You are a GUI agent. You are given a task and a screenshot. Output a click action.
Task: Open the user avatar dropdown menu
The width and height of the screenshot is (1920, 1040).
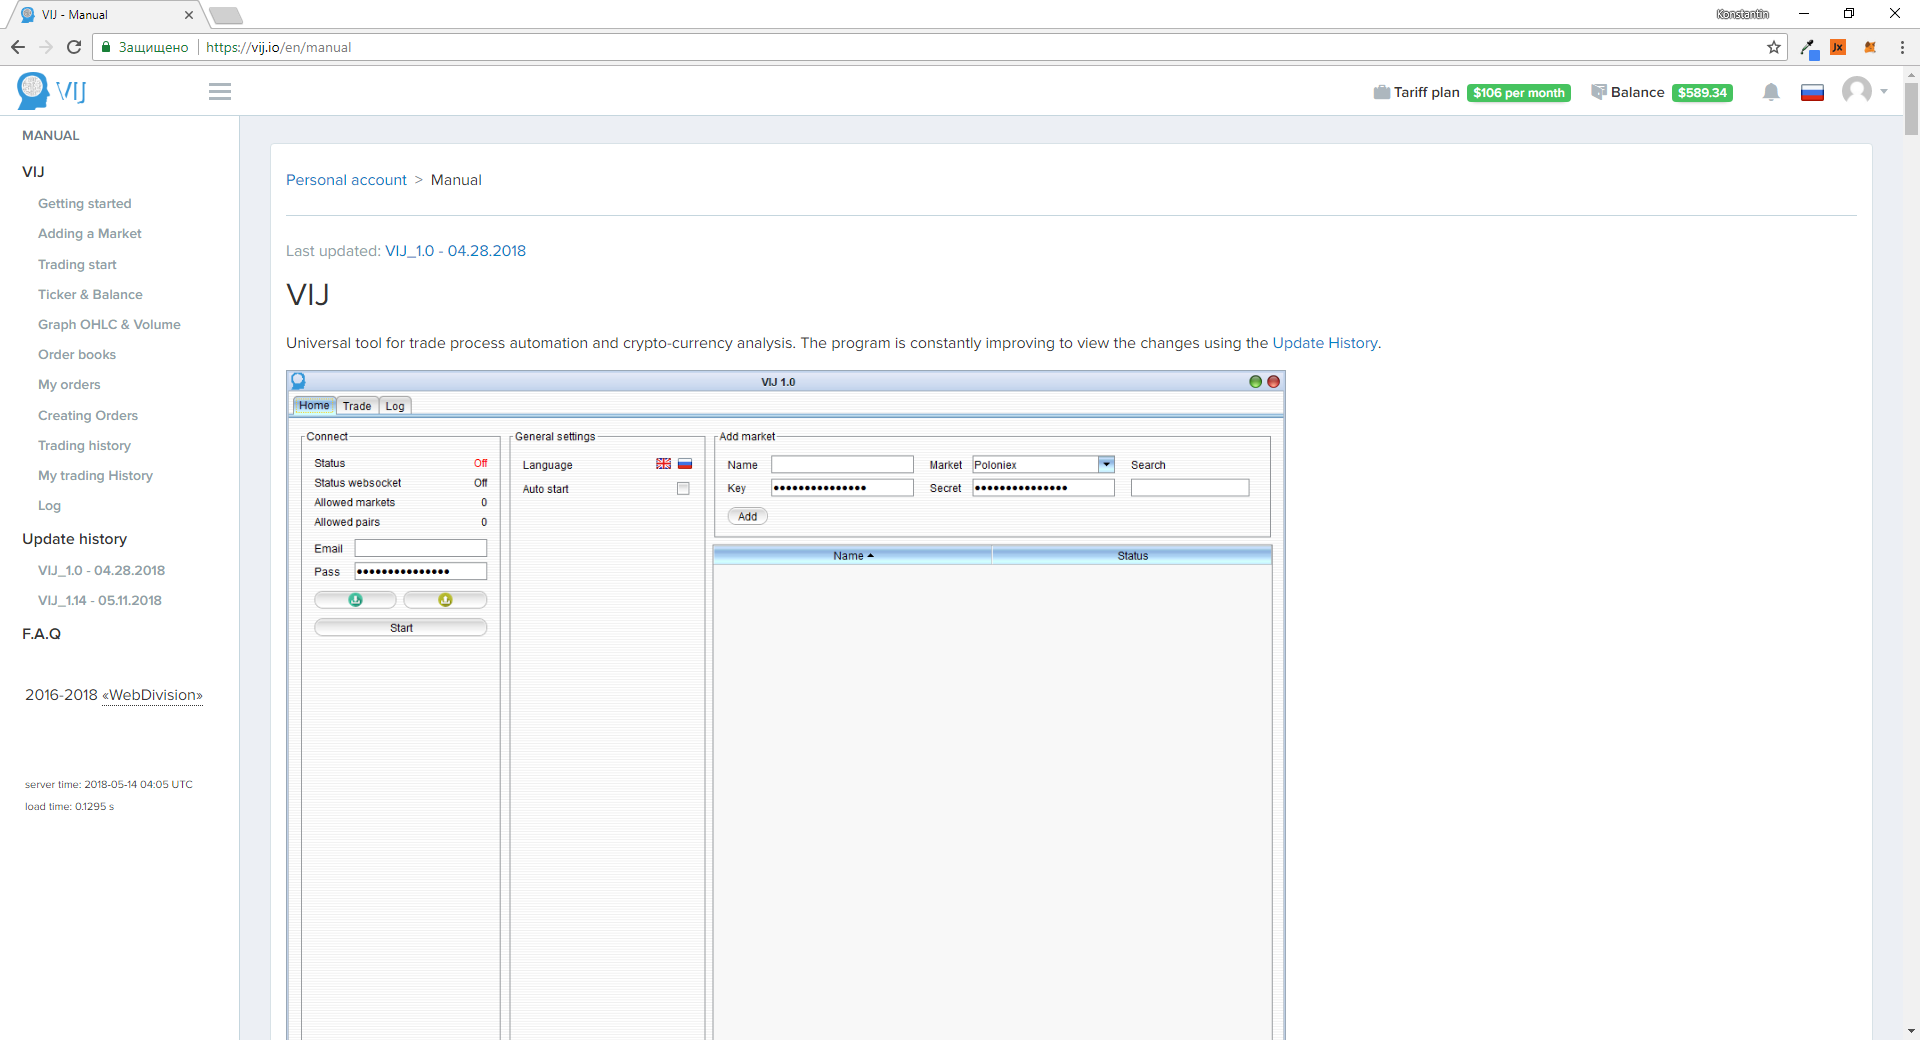1864,92
